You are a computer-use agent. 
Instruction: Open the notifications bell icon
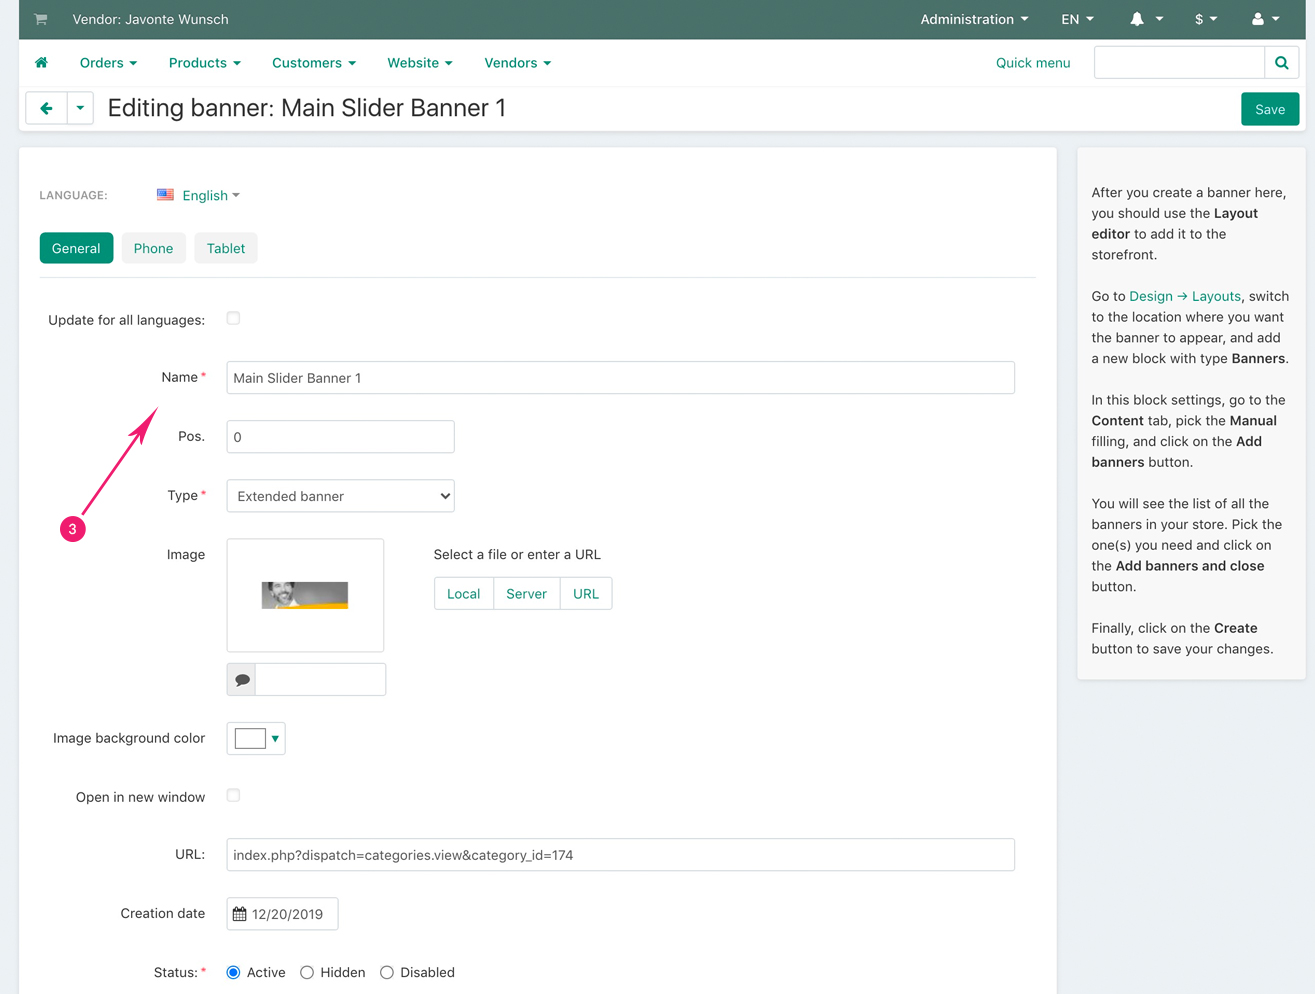pyautogui.click(x=1137, y=19)
